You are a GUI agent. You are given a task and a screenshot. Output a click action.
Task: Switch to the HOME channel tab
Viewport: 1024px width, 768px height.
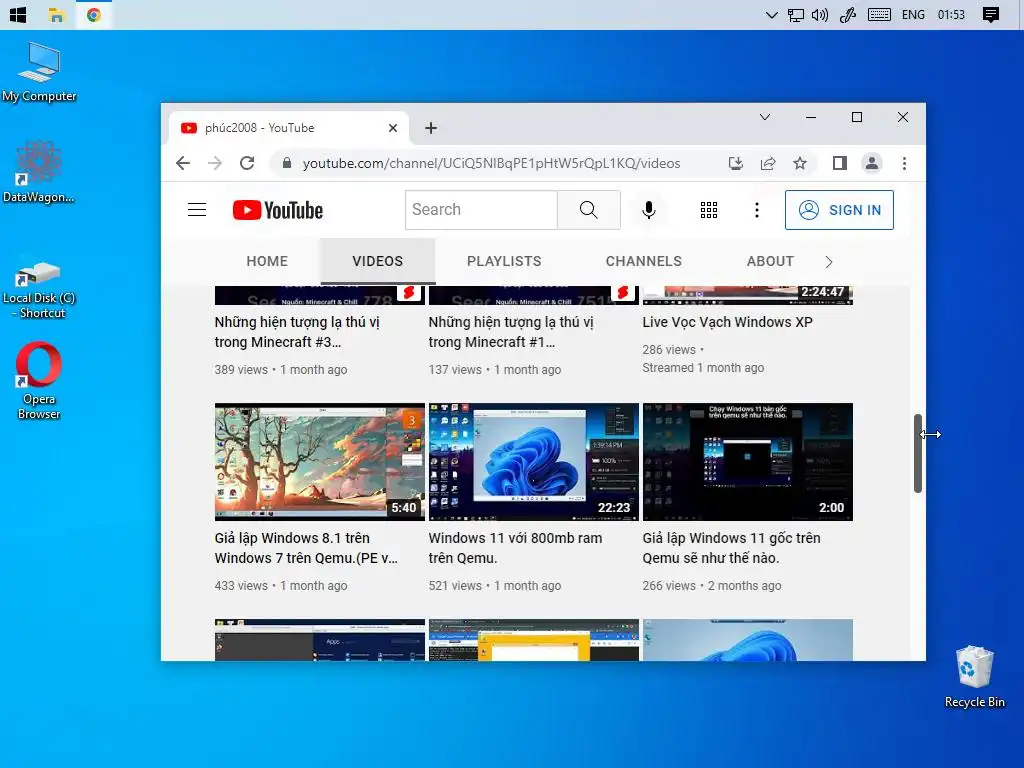point(267,261)
